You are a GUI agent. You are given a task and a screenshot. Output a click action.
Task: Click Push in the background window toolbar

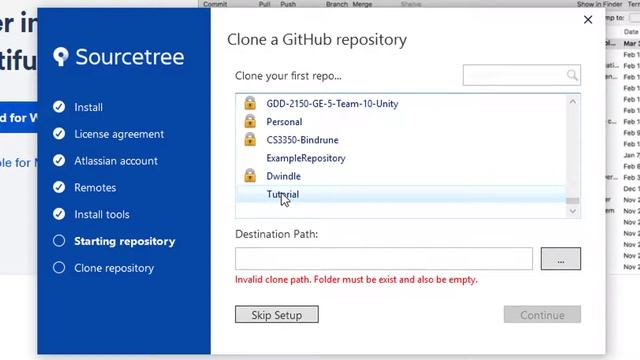(x=288, y=4)
